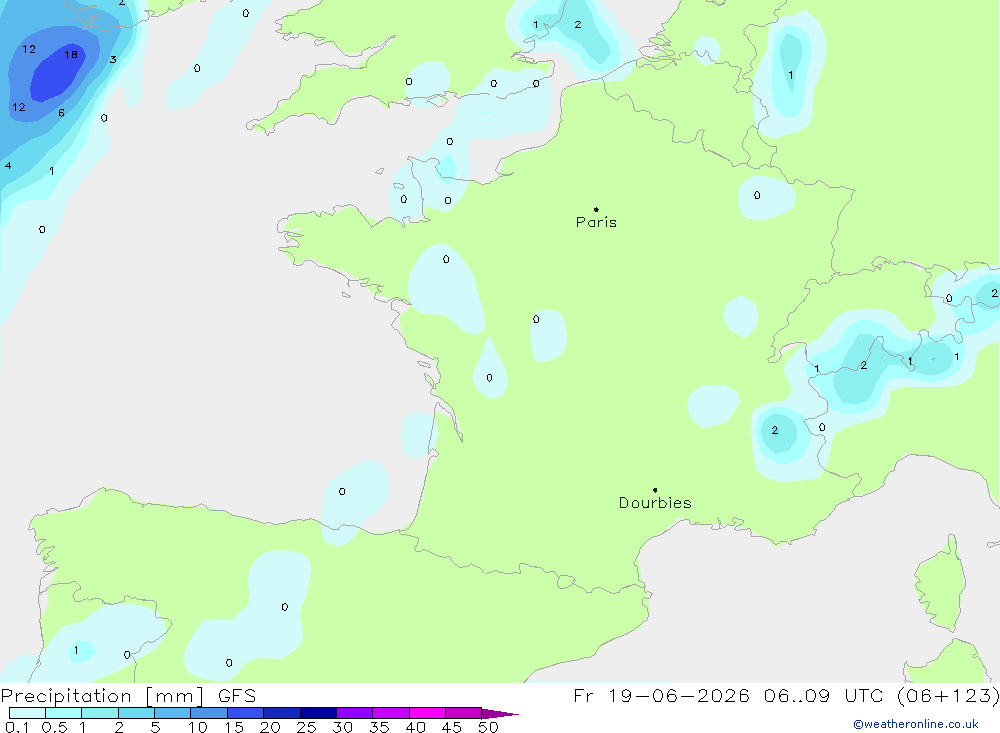Click the purple 30-35 legend swatch
Image resolution: width=1000 pixels, height=733 pixels.
[354, 713]
